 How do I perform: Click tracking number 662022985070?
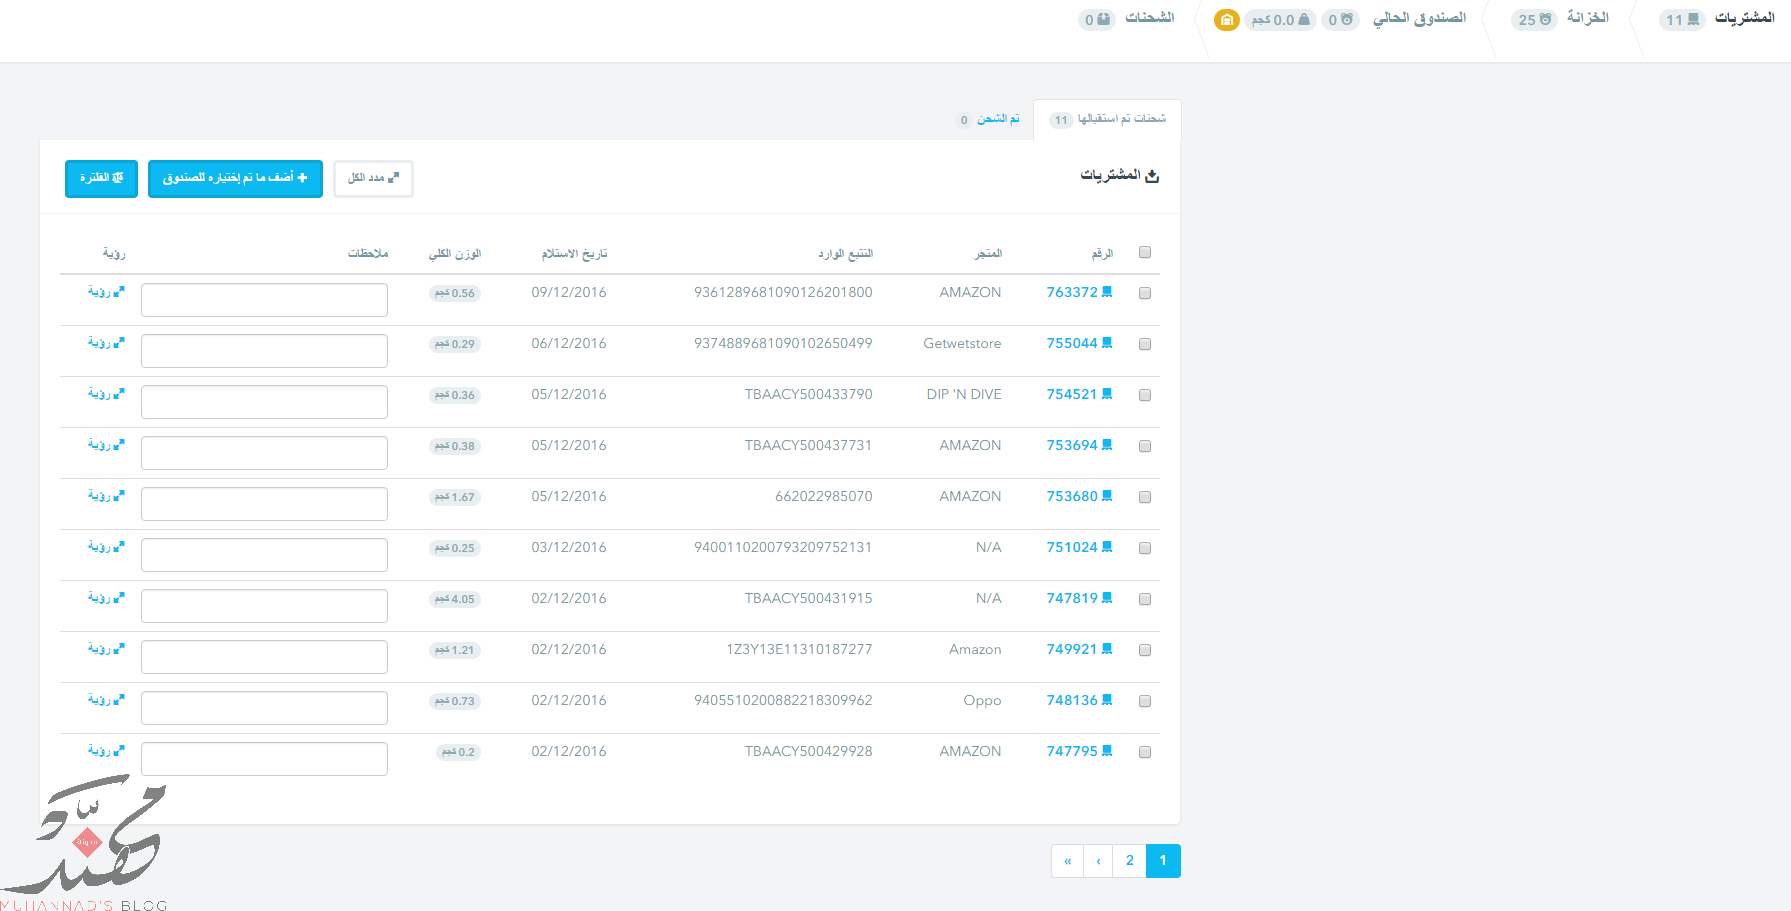pos(823,496)
